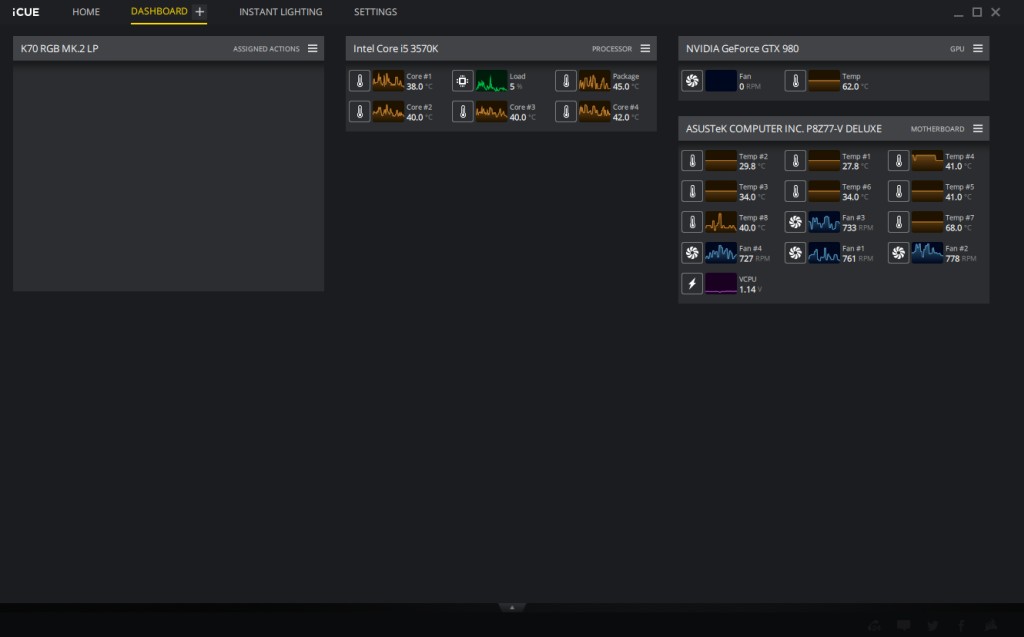Click the Package 45.0 °C reading
This screenshot has width=1024, height=637.
626,86
